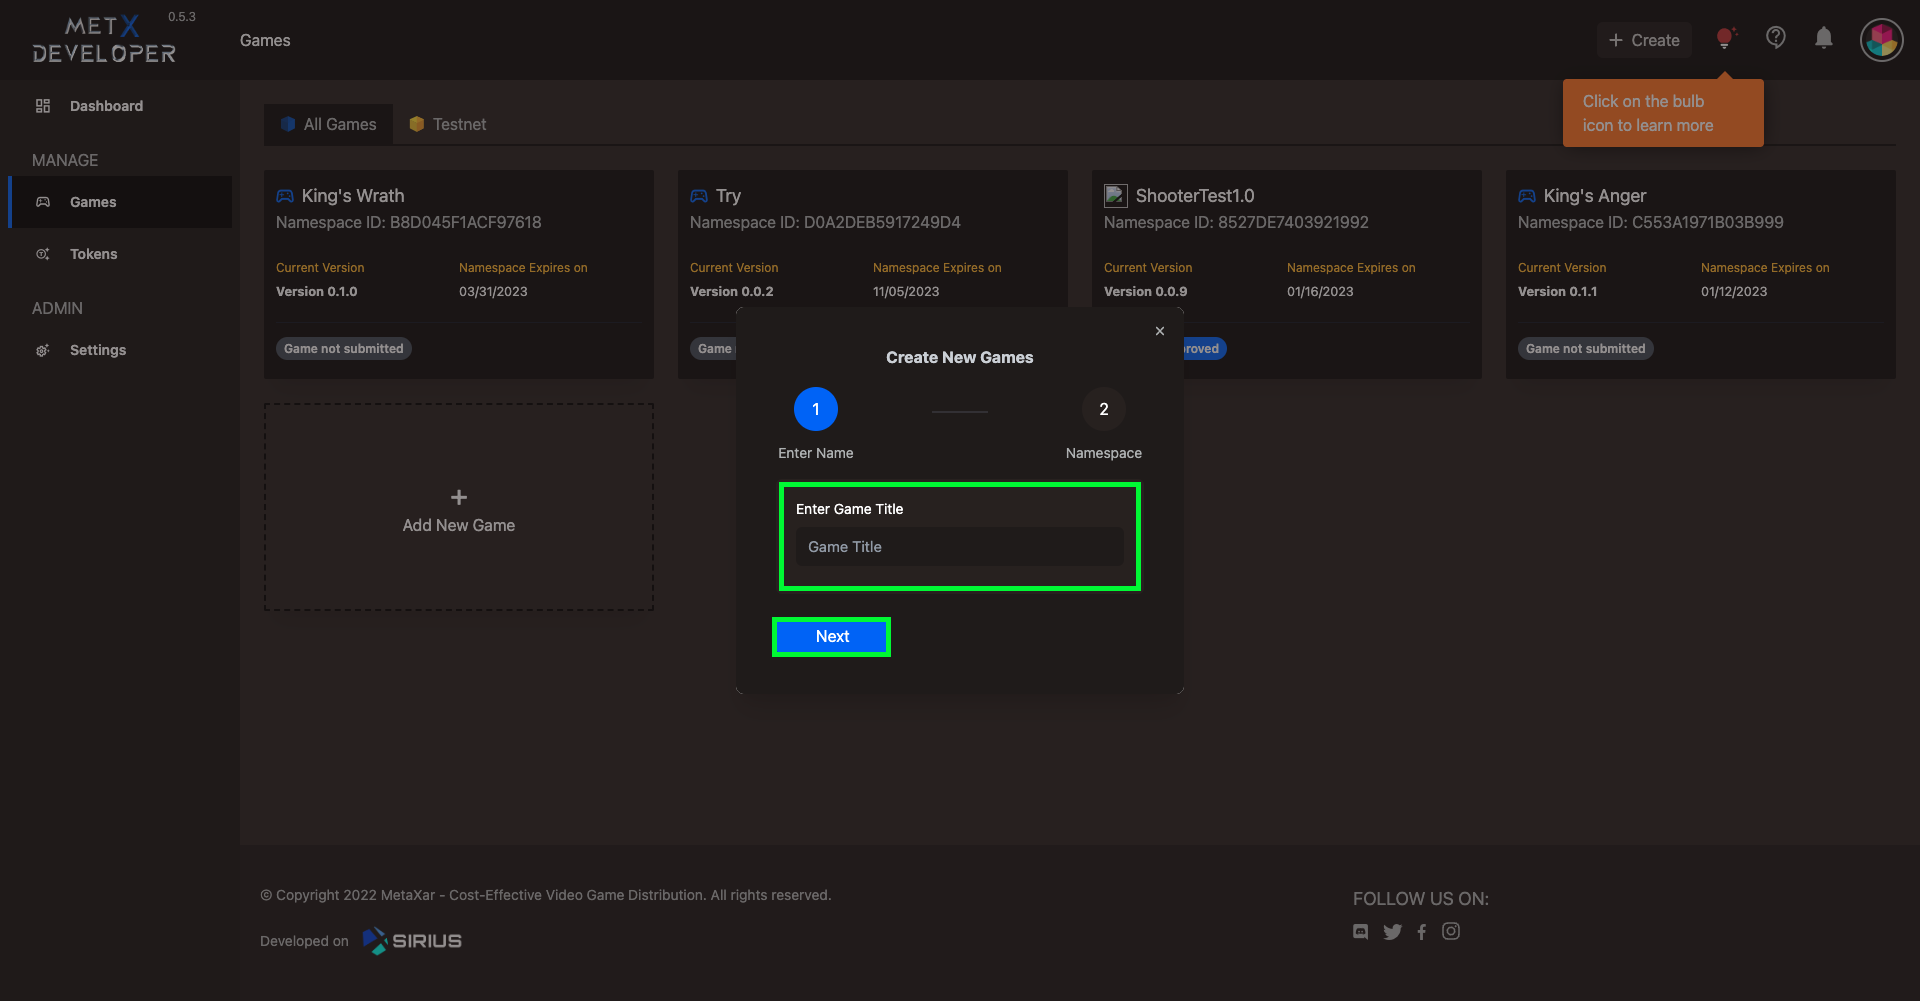The width and height of the screenshot is (1920, 1001).
Task: Click Namespace ID C553A1971B03B999 text
Action: pos(1651,223)
